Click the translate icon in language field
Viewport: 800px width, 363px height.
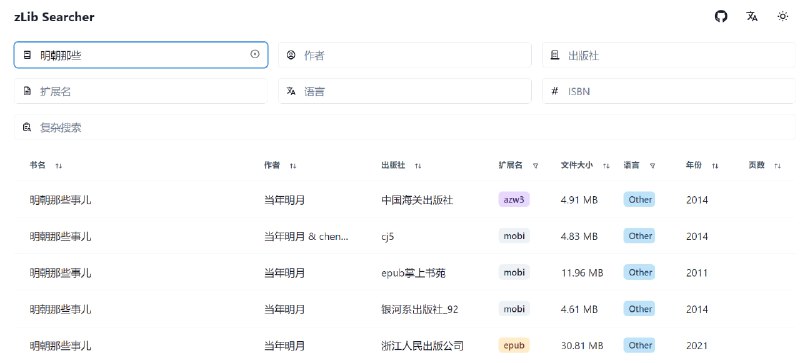[291, 91]
